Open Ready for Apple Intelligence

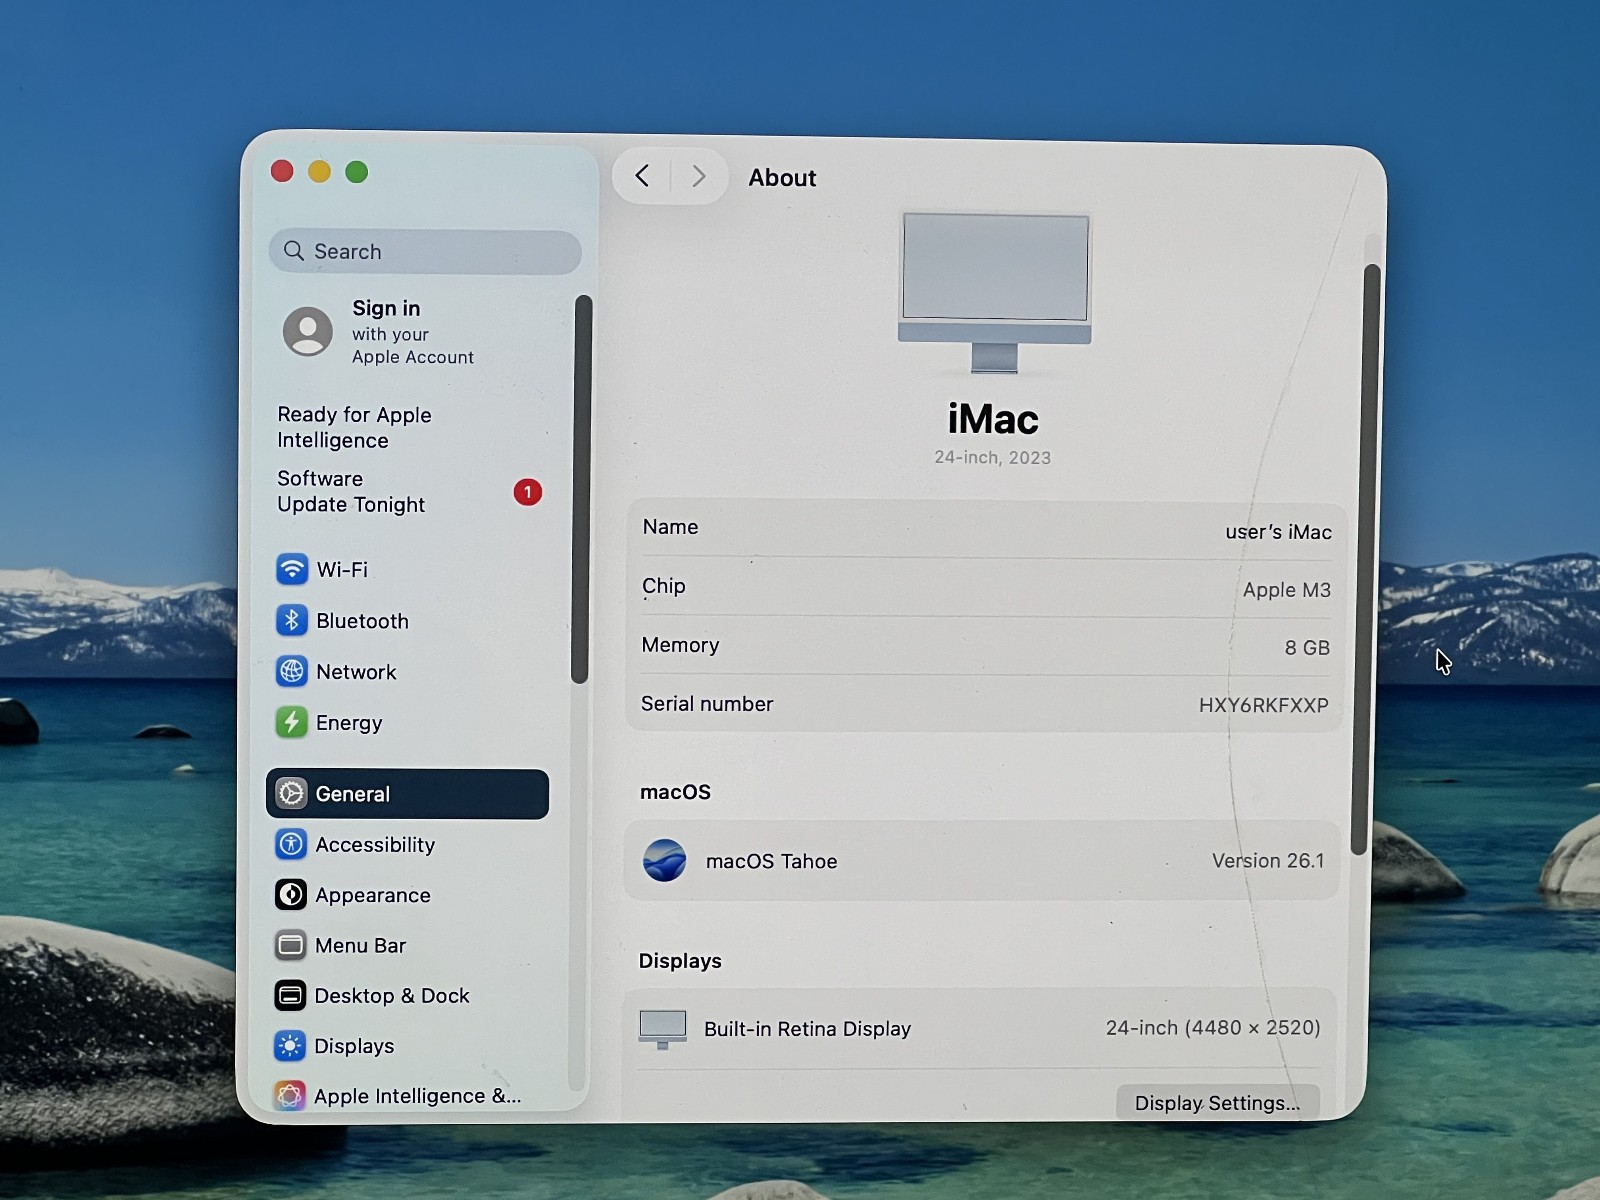(354, 427)
